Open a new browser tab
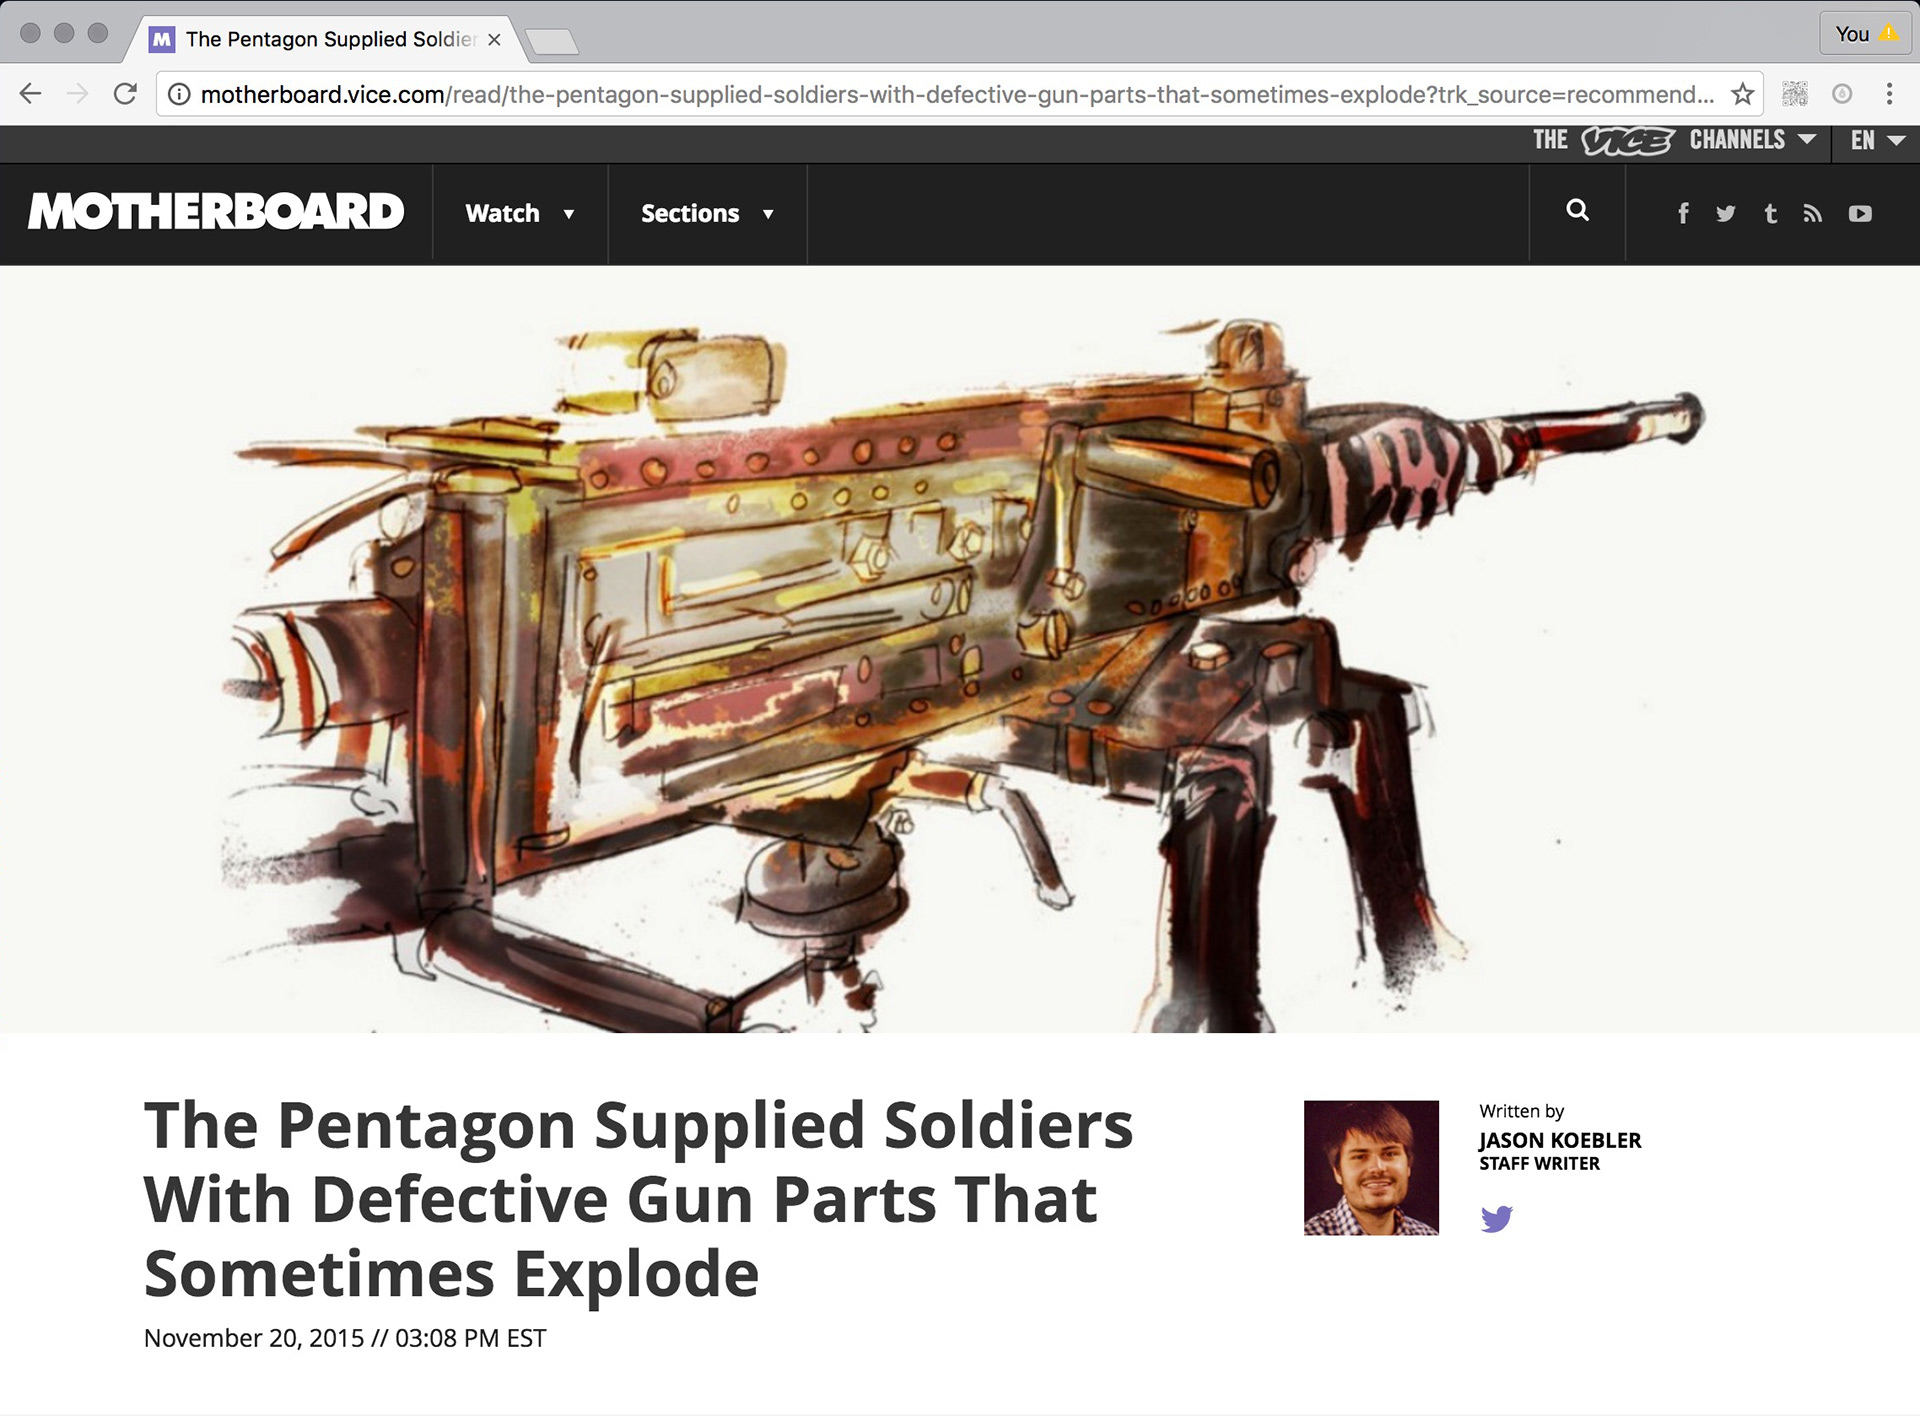The image size is (1920, 1416). 552,41
